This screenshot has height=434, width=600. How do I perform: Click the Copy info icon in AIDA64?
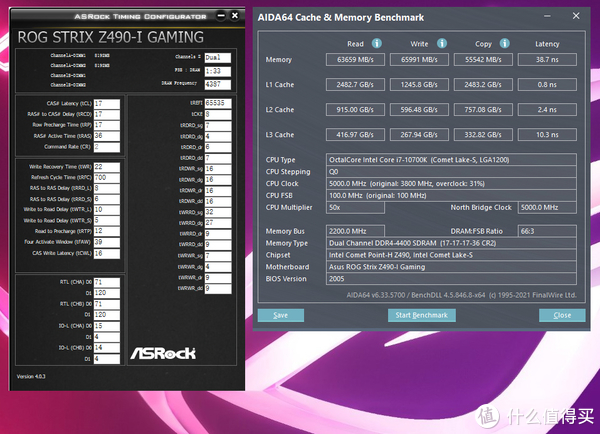pos(504,43)
